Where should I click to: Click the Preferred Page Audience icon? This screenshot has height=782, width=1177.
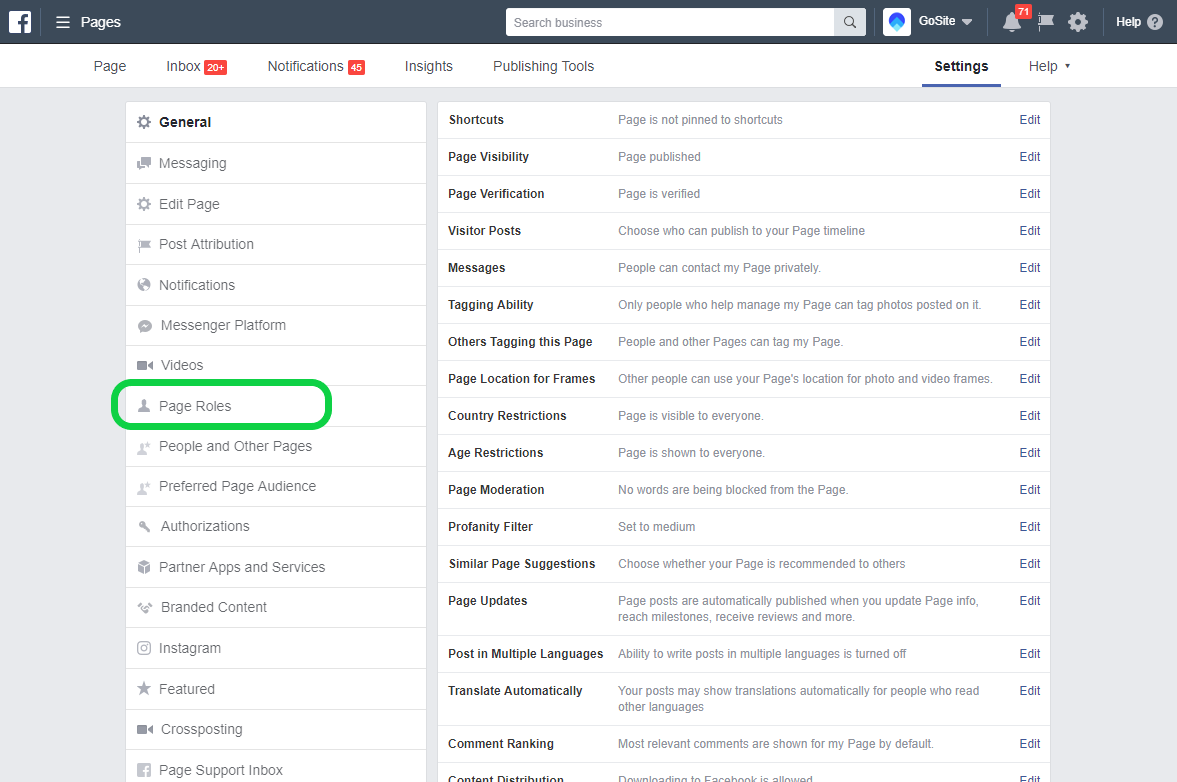pyautogui.click(x=144, y=488)
